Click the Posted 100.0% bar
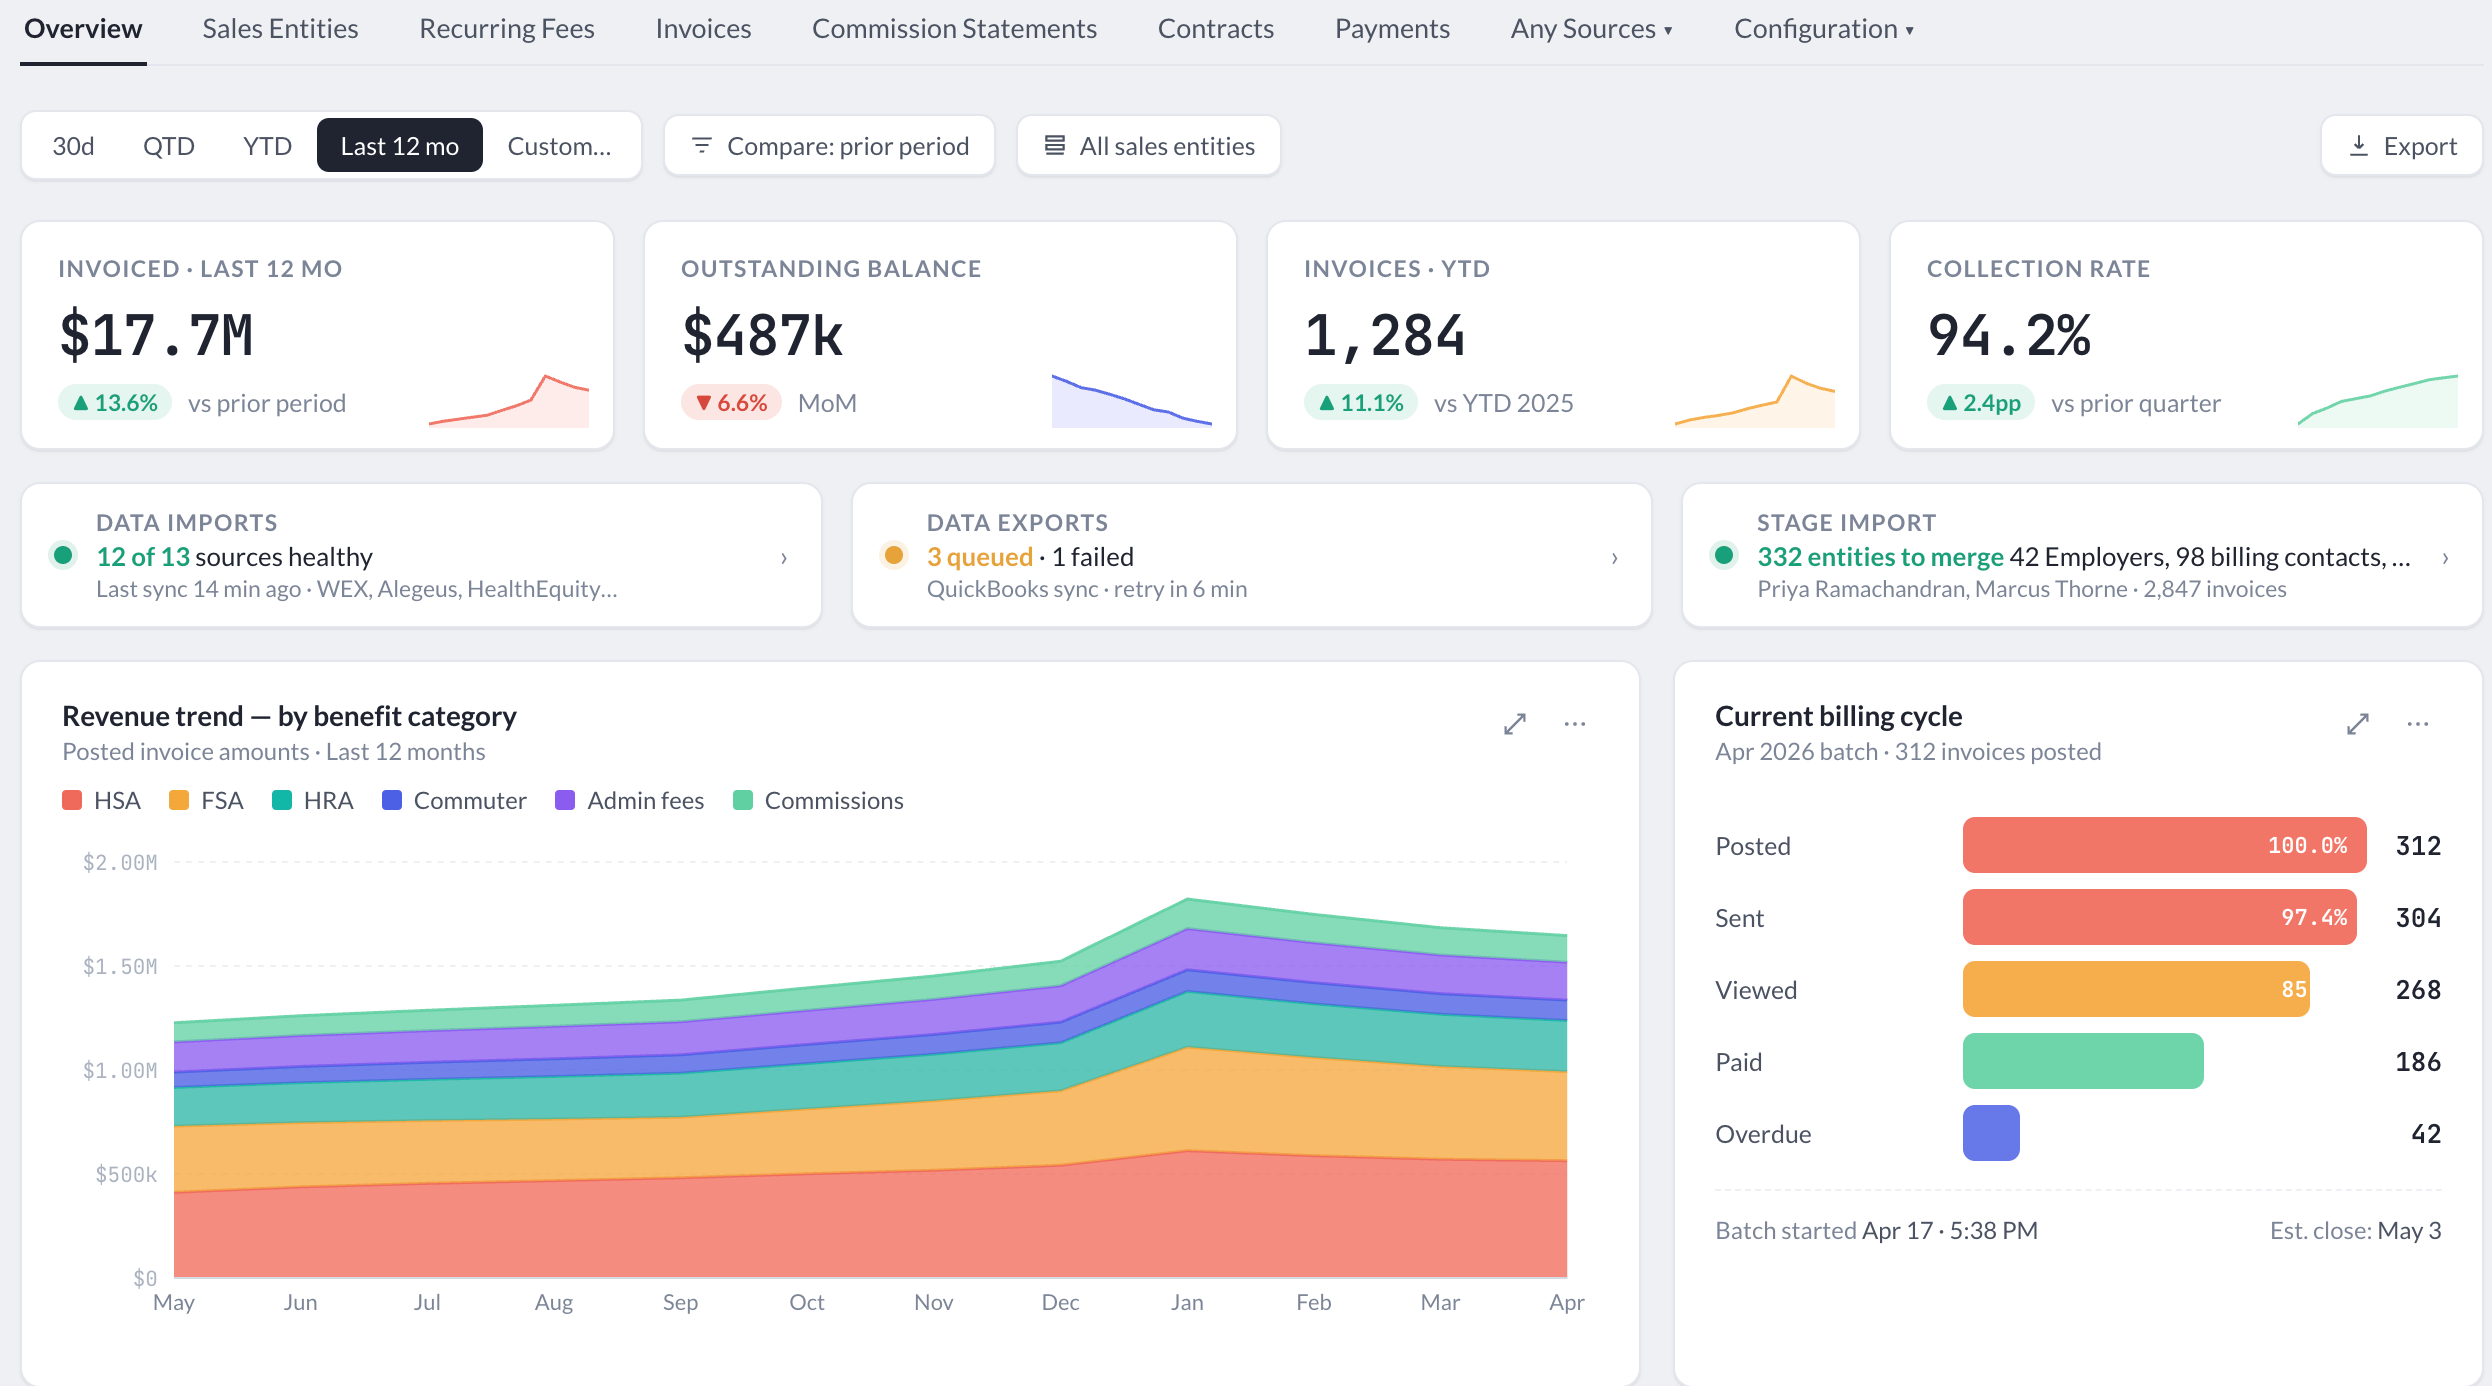Screen dimensions: 2492x1386 coord(2164,846)
